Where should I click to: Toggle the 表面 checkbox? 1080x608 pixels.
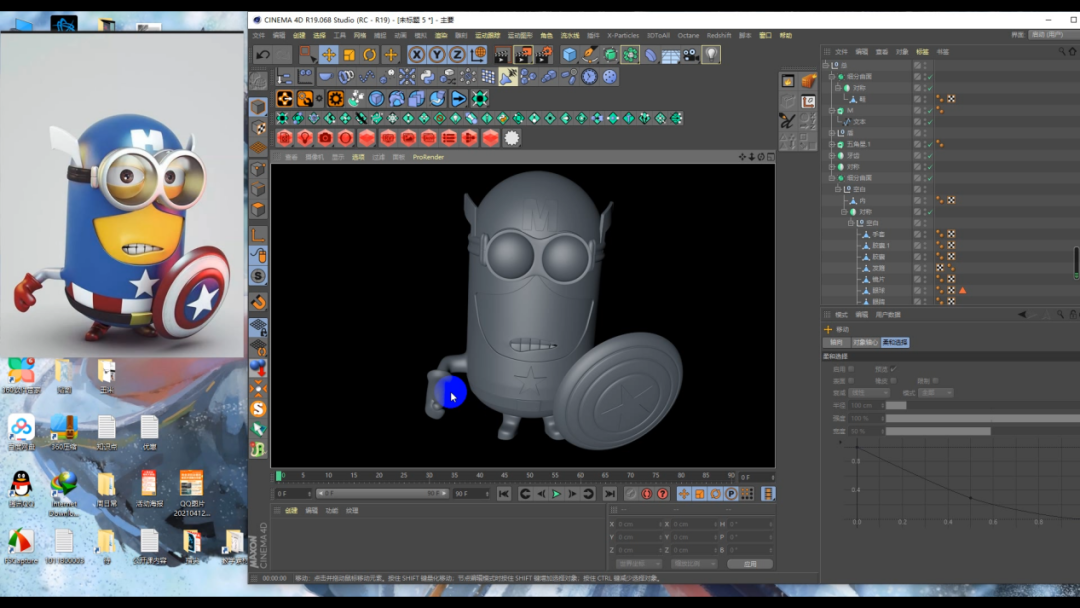pyautogui.click(x=851, y=381)
